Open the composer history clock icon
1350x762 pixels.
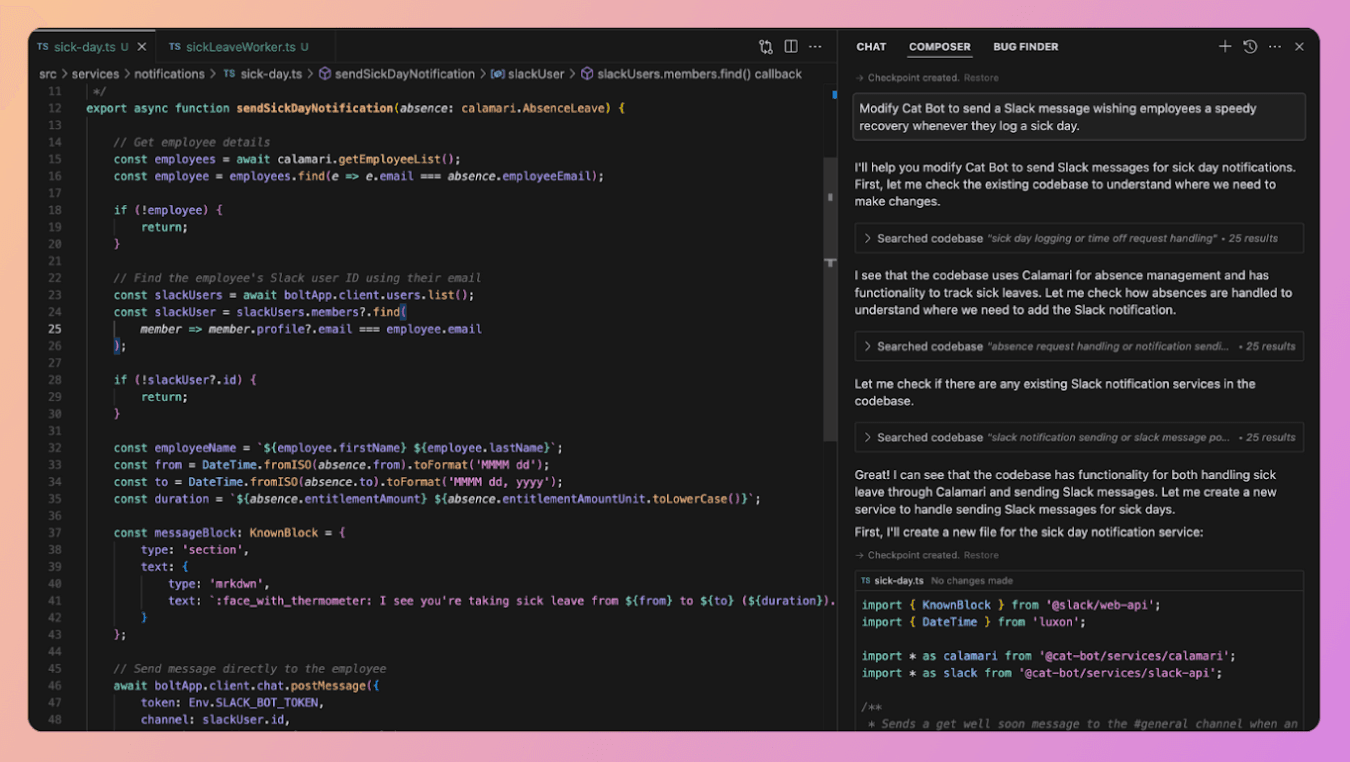click(1250, 47)
